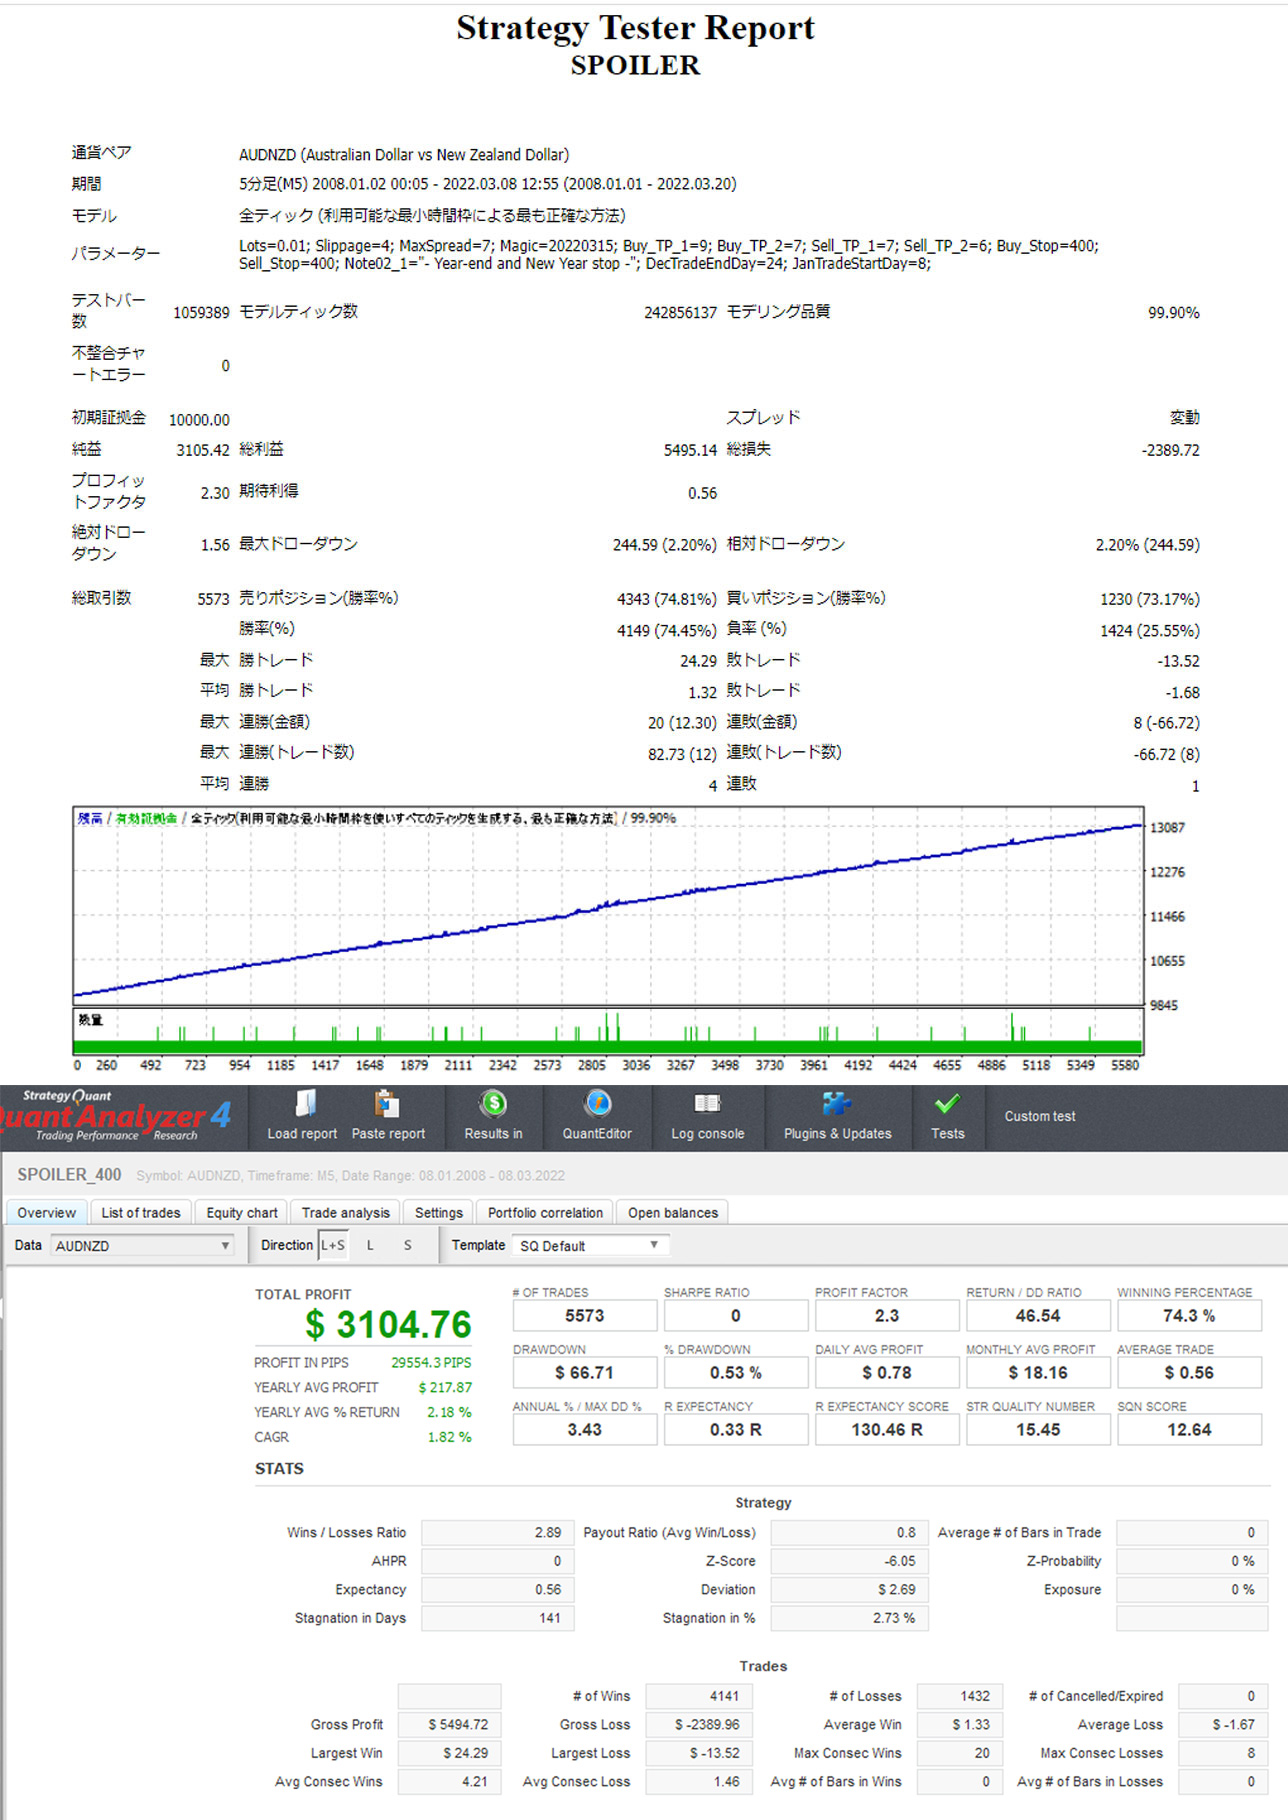The image size is (1288, 1820).
Task: Click the Annual % / Max DD value 3.43
Action: point(585,1430)
